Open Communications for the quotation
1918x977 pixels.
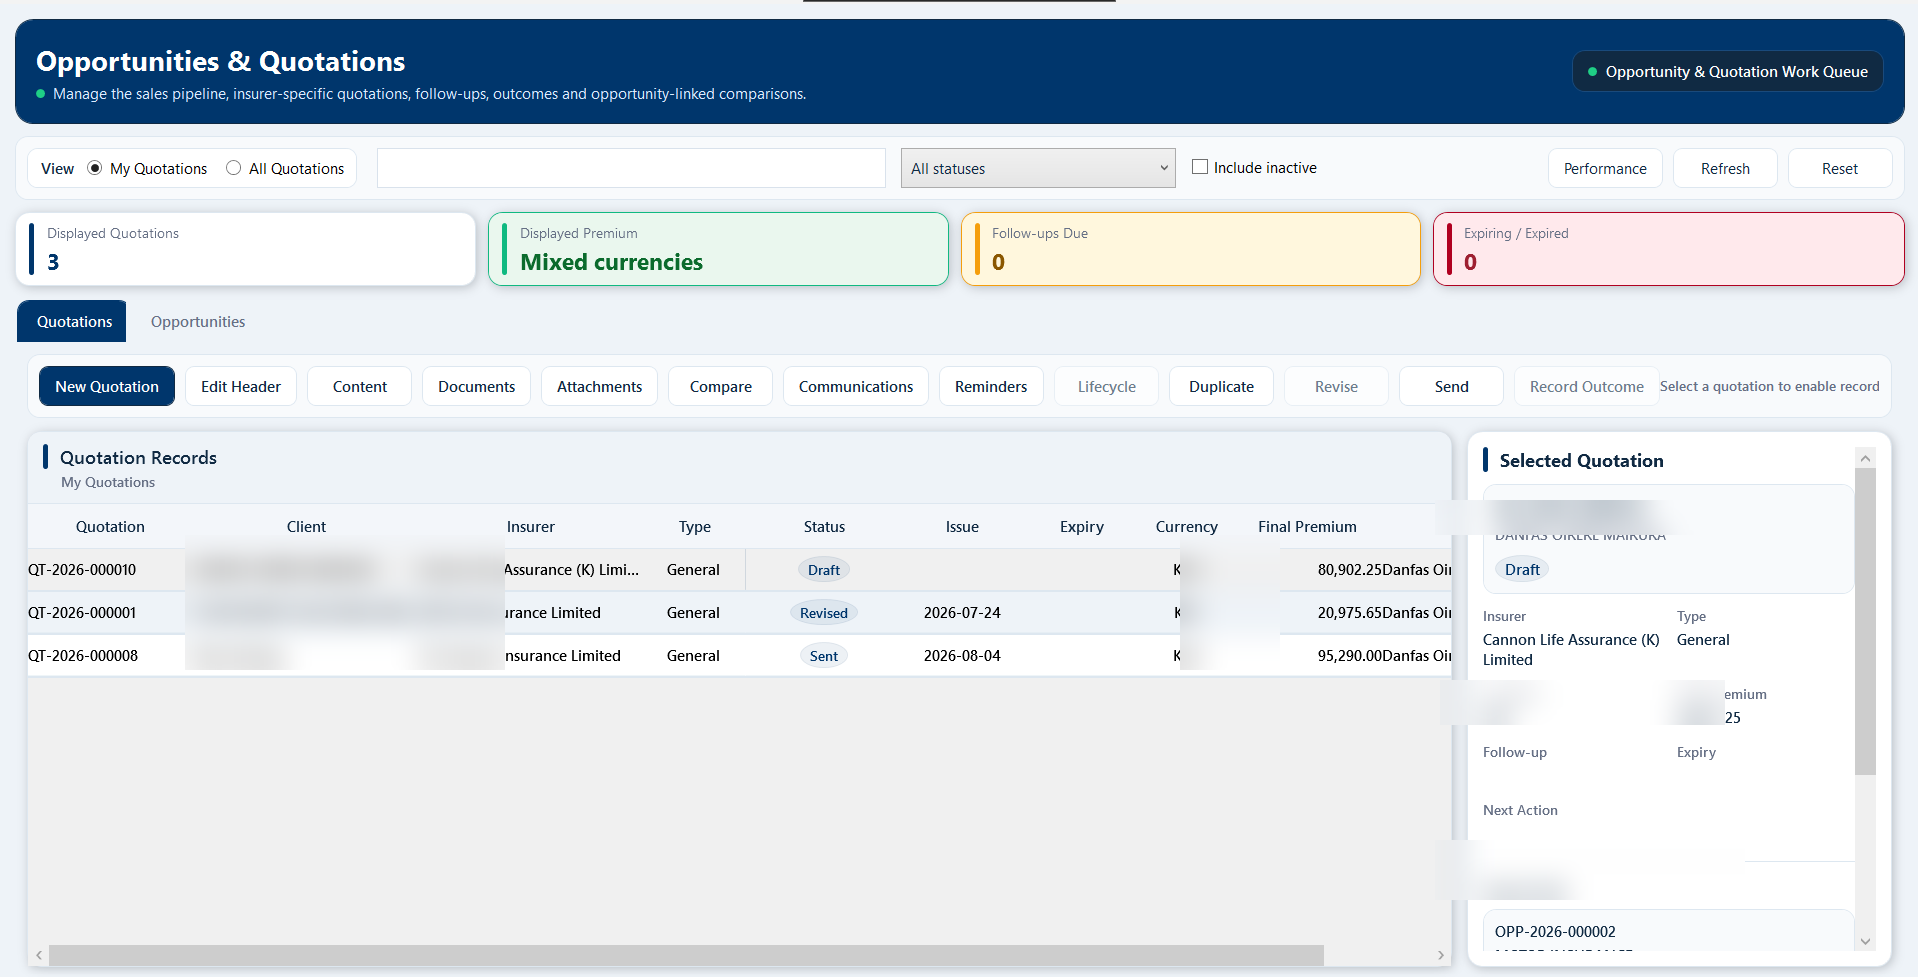pyautogui.click(x=856, y=386)
